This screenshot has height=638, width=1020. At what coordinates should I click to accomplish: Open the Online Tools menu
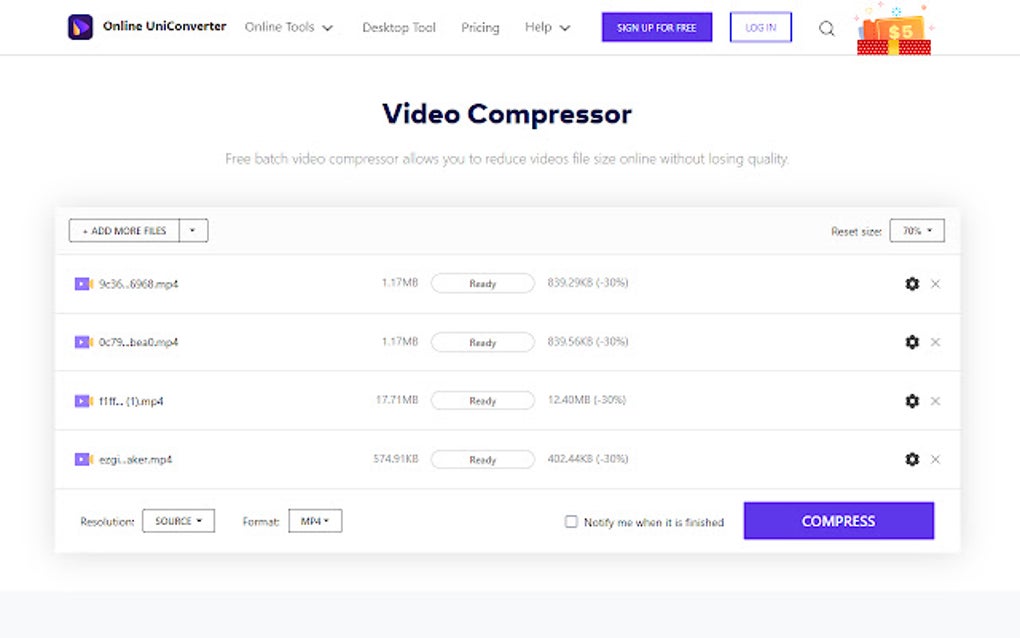coord(289,28)
